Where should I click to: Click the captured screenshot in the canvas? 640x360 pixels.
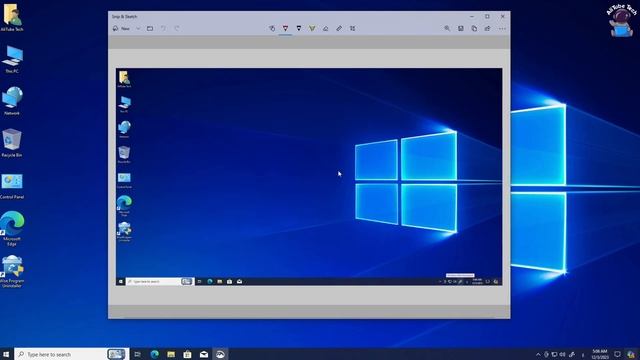[309, 177]
